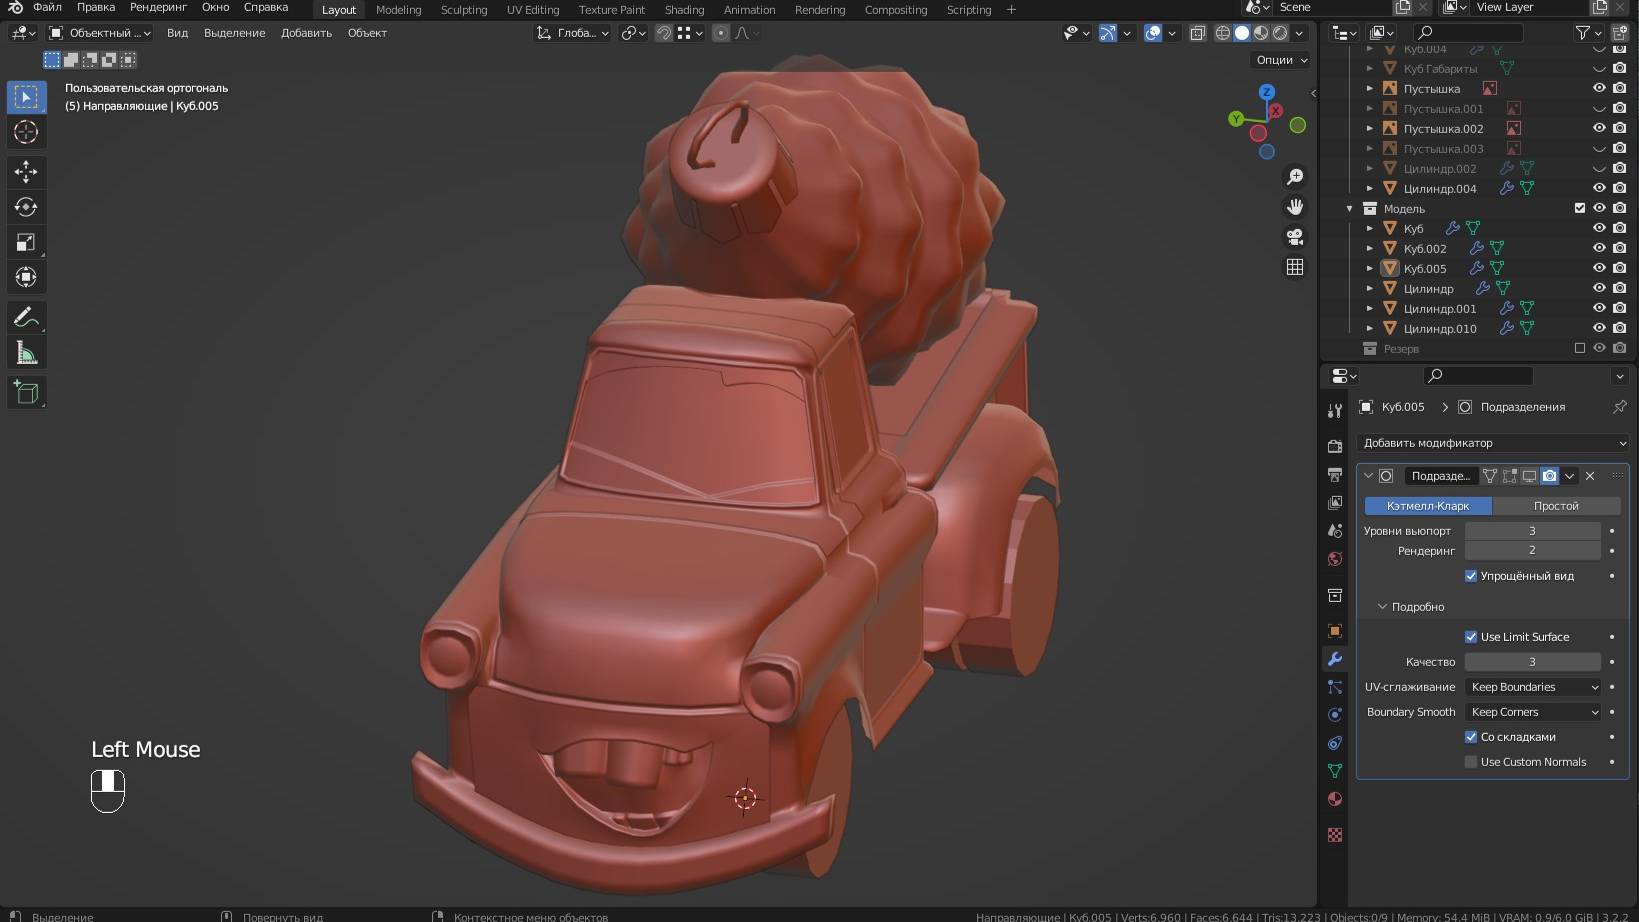1639x922 pixels.
Task: Switch to rendered viewport shading
Action: (x=1280, y=33)
